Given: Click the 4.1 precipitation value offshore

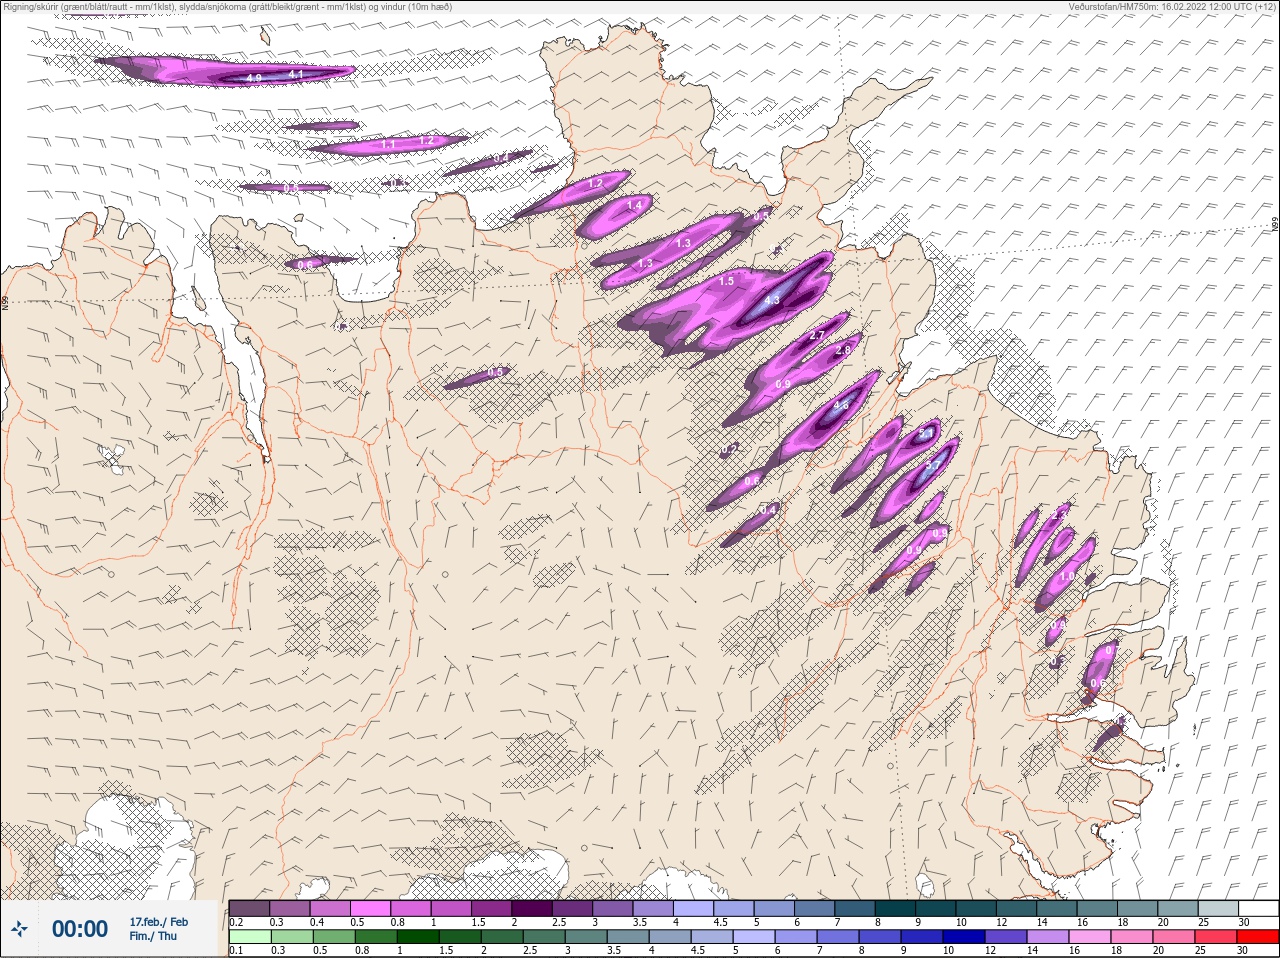Looking at the screenshot, I should click(295, 74).
